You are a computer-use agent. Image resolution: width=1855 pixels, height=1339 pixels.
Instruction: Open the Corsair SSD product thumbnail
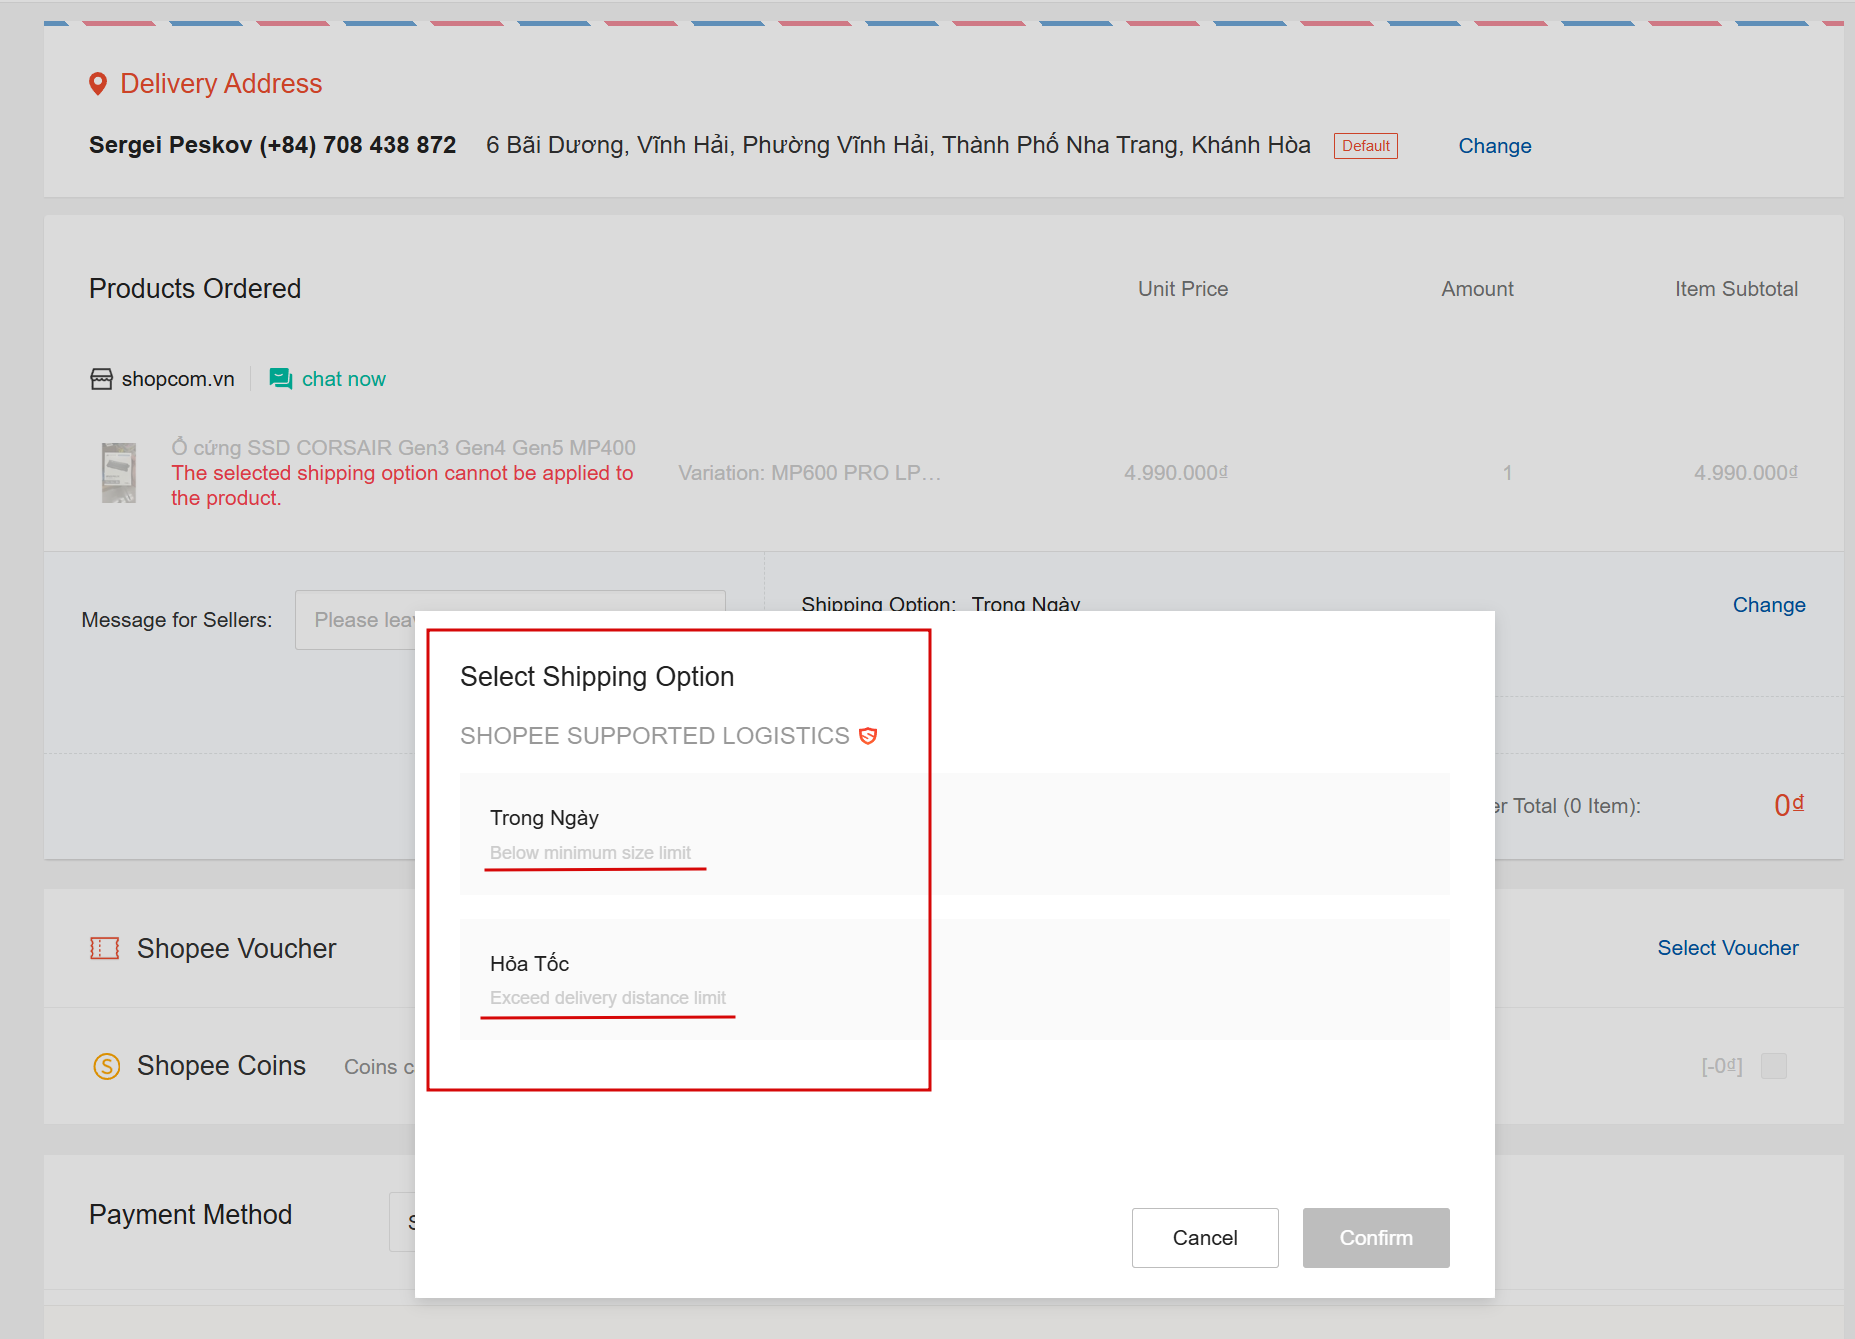coord(119,473)
